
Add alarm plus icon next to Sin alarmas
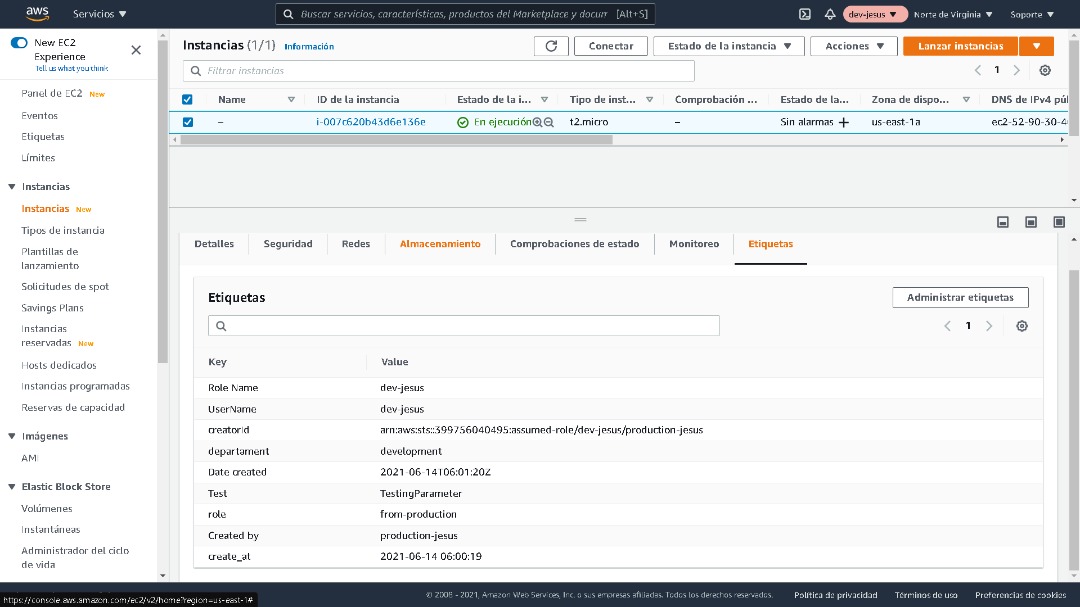point(844,122)
